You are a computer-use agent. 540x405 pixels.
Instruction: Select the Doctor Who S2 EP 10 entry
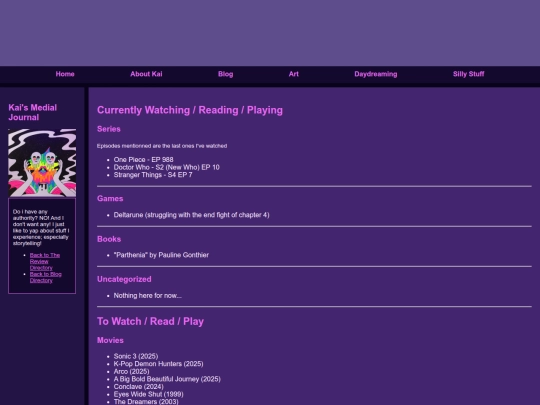tap(166, 167)
